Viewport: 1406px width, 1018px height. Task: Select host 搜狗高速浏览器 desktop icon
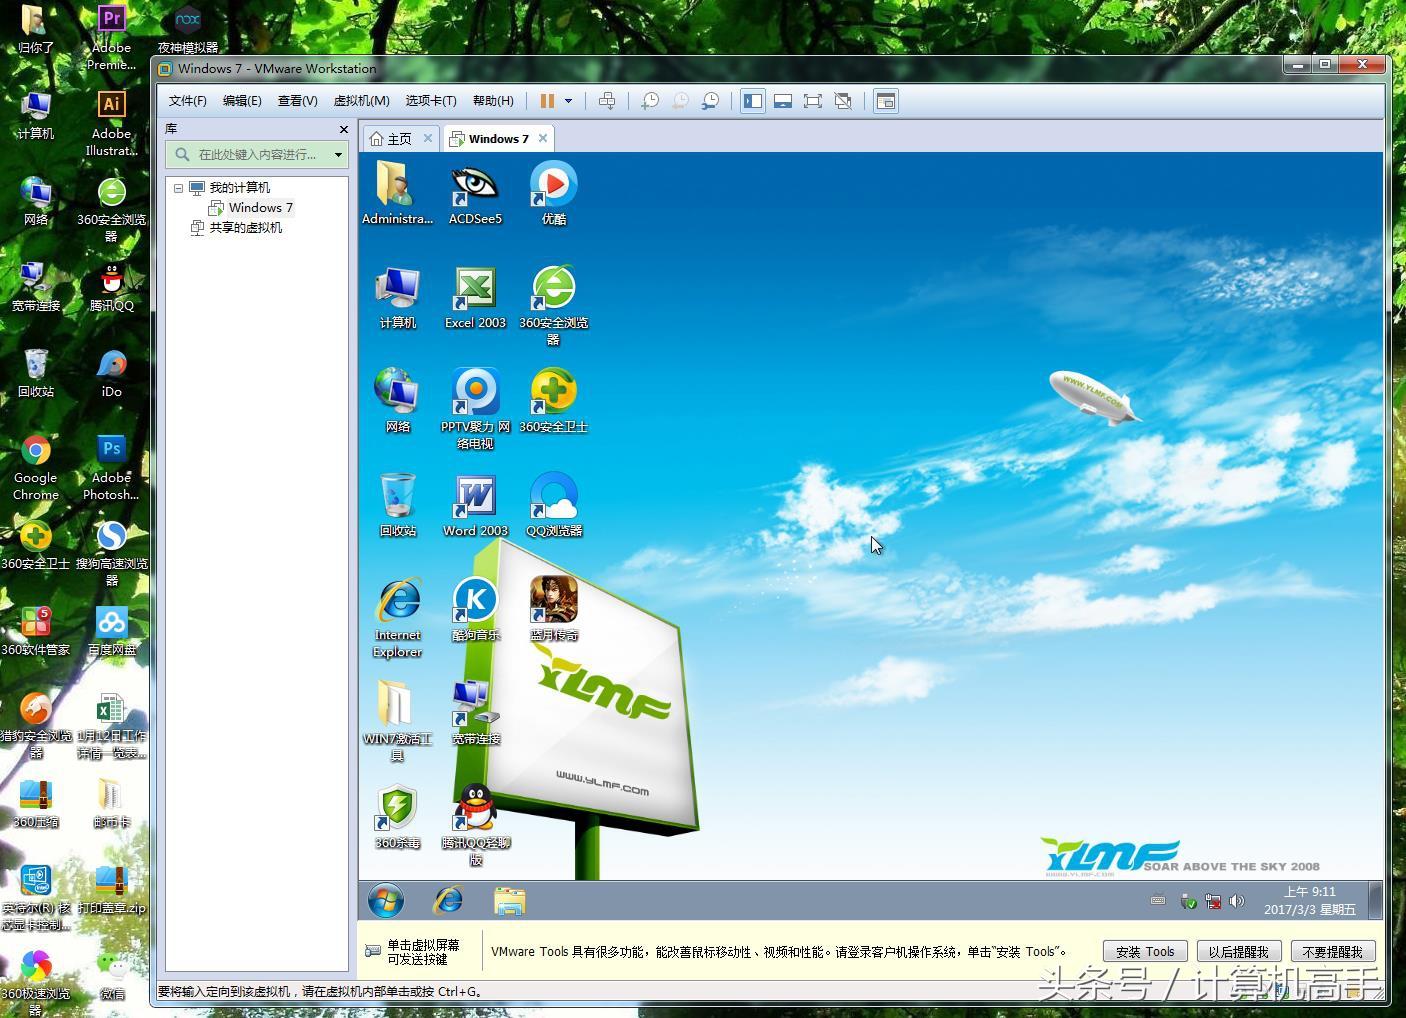coord(111,554)
